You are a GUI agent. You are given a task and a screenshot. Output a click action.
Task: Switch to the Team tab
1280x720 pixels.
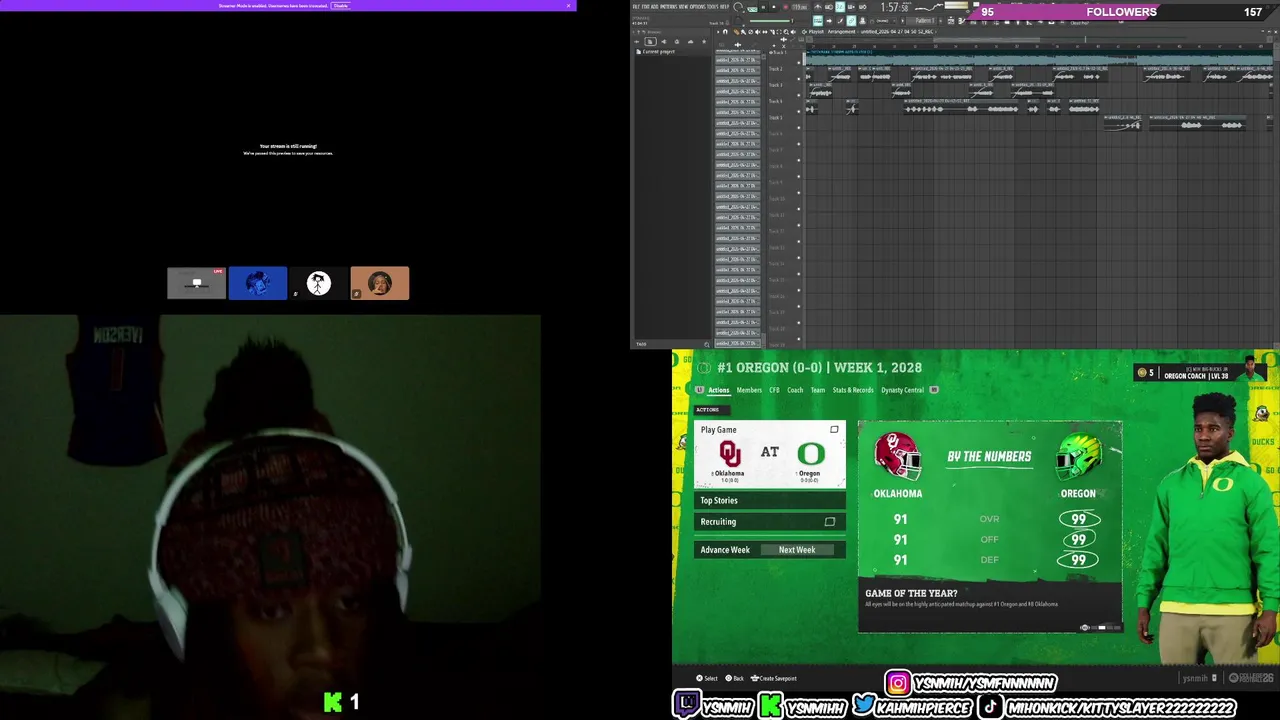pyautogui.click(x=818, y=390)
